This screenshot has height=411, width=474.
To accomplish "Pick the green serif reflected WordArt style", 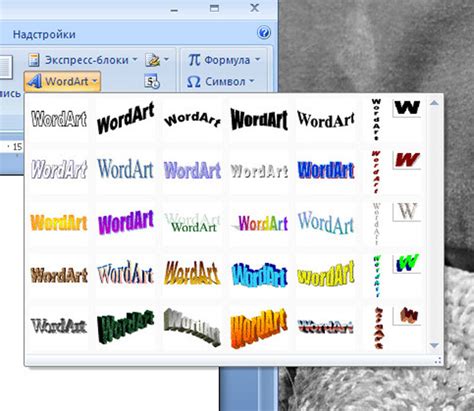I will (x=192, y=223).
